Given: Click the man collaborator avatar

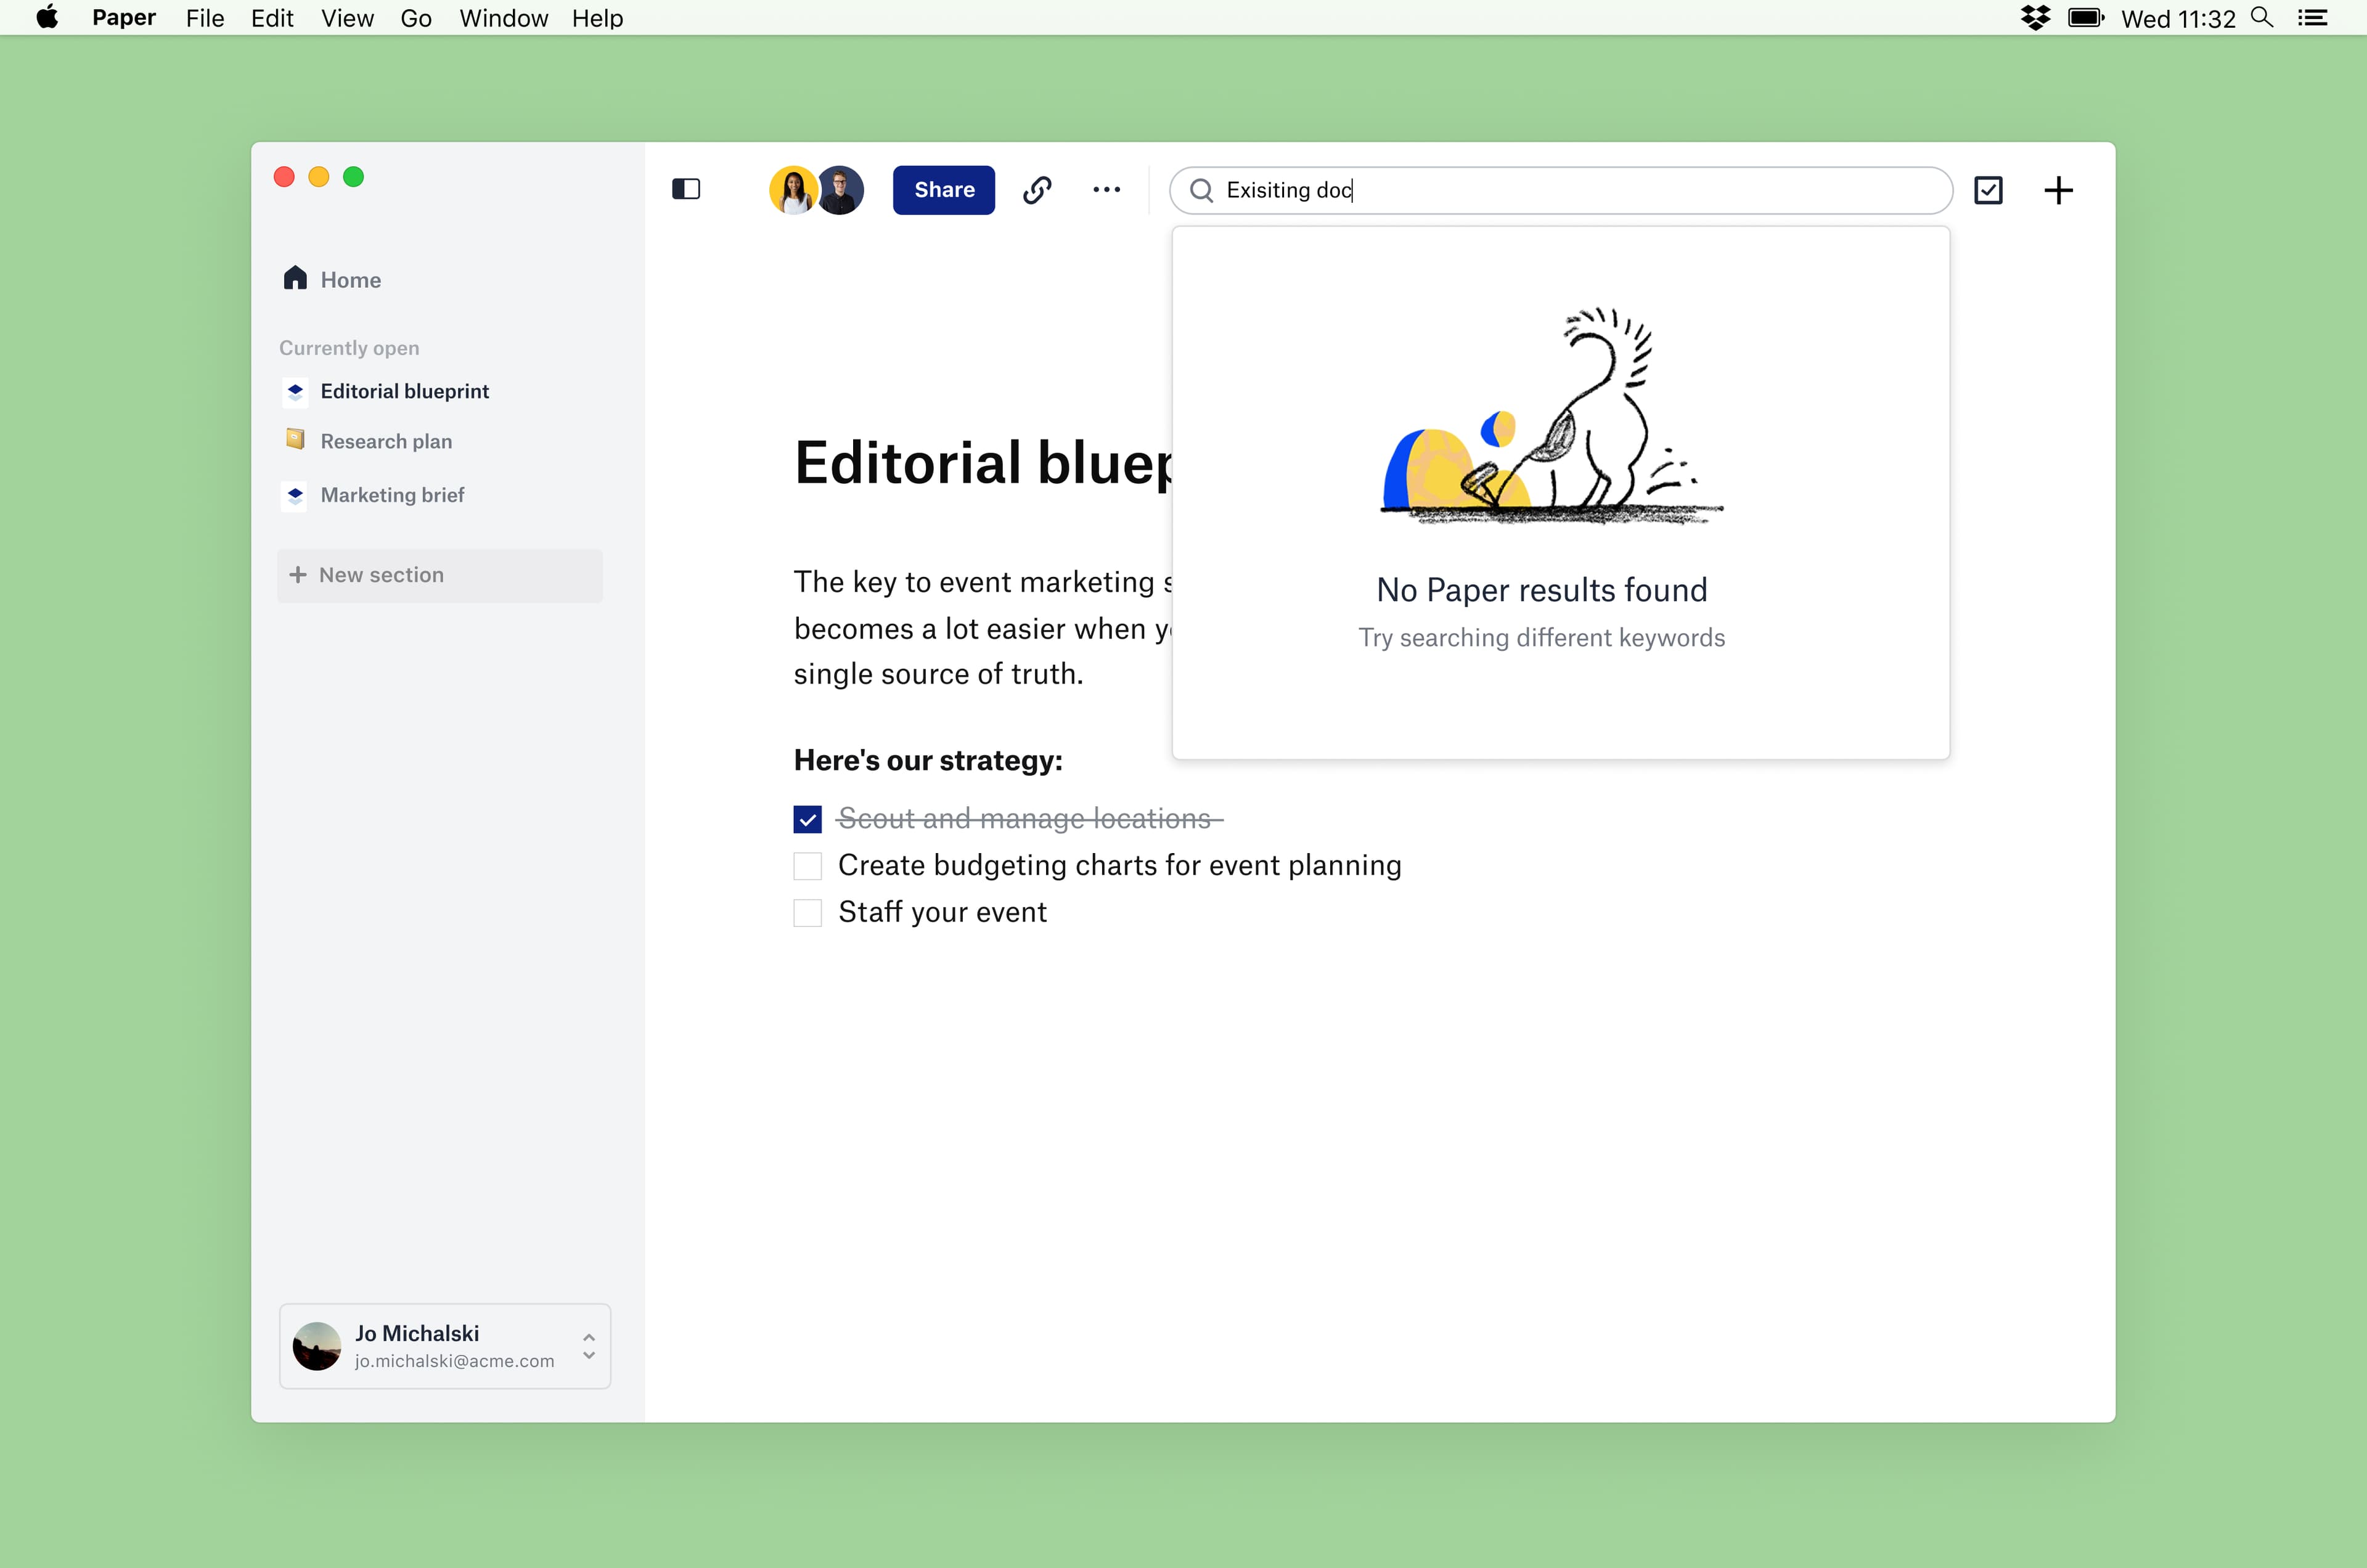Looking at the screenshot, I should pos(840,190).
